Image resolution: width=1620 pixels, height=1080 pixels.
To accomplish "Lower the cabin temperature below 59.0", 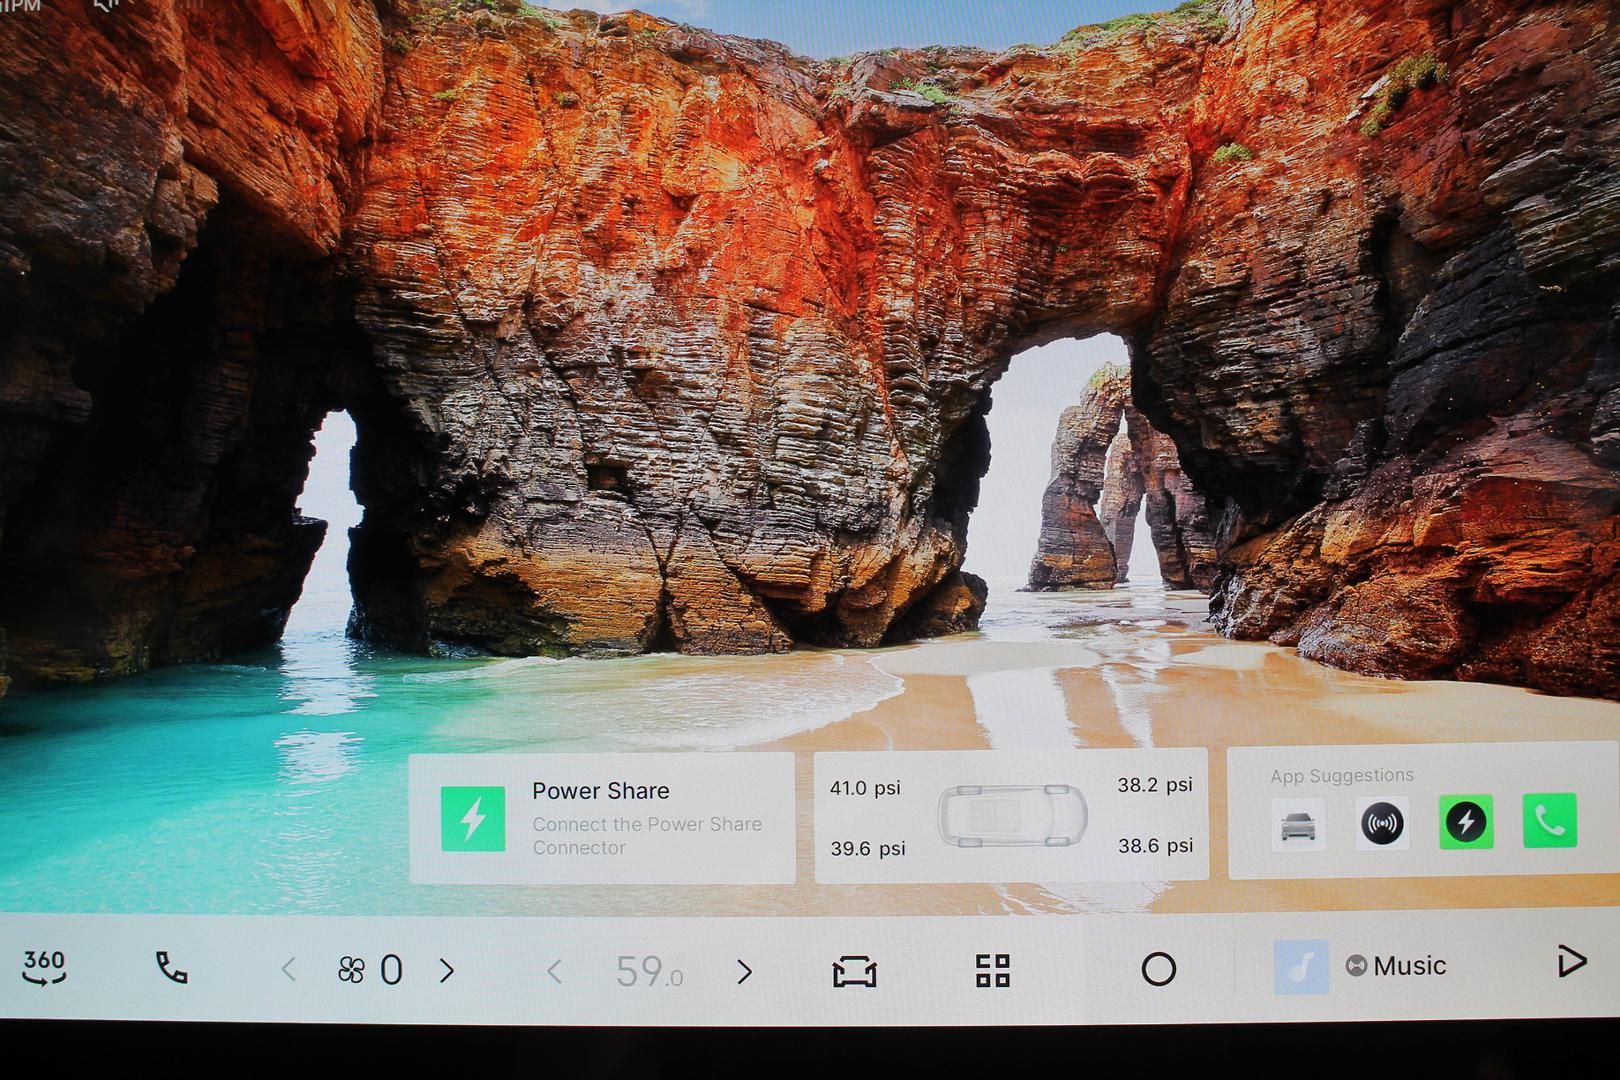I will point(555,971).
